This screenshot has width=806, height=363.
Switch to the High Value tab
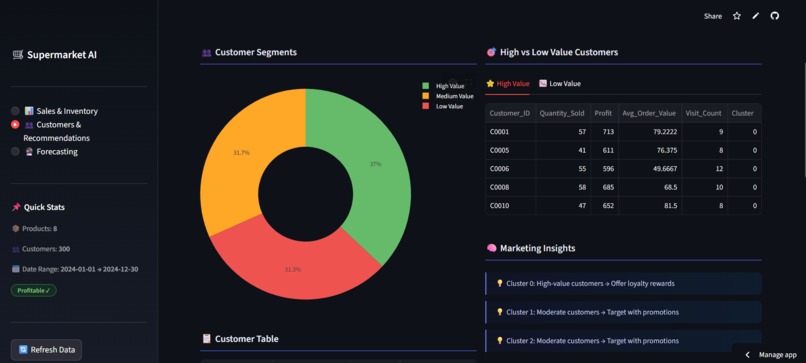pyautogui.click(x=507, y=83)
